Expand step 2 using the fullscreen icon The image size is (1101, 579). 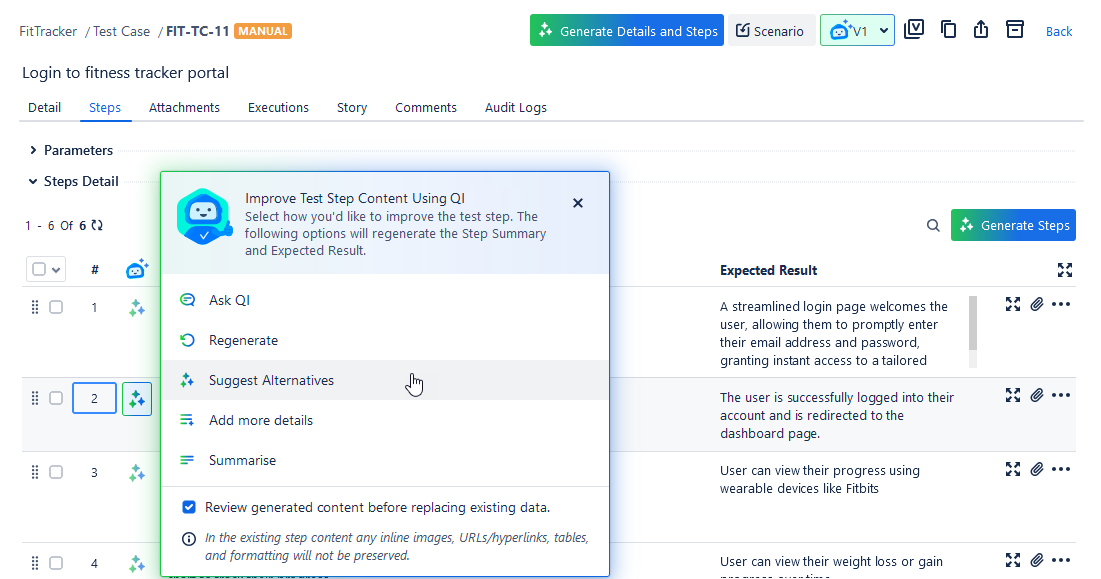tap(1013, 396)
